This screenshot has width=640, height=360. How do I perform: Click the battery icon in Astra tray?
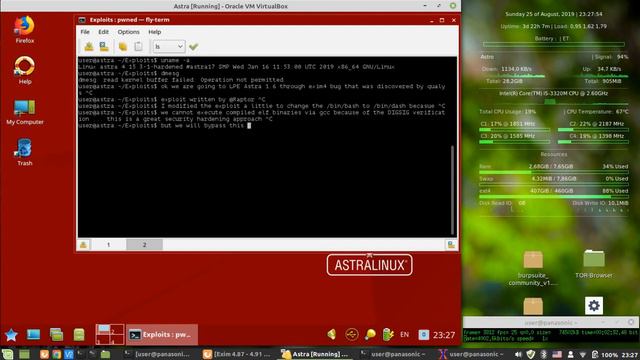pyautogui.click(x=388, y=335)
